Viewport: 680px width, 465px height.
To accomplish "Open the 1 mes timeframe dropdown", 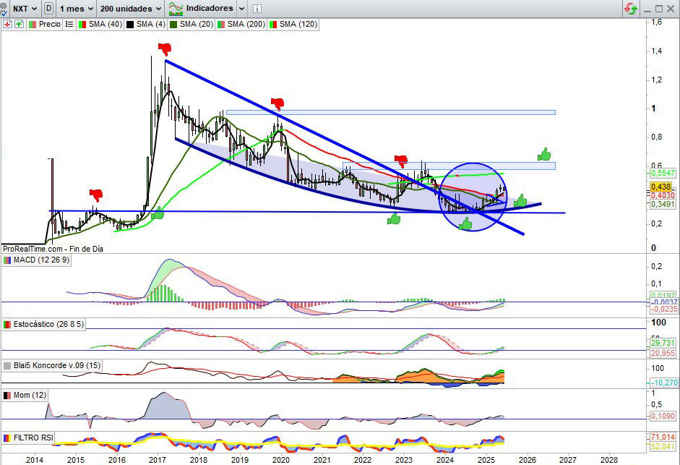I will coord(76,8).
